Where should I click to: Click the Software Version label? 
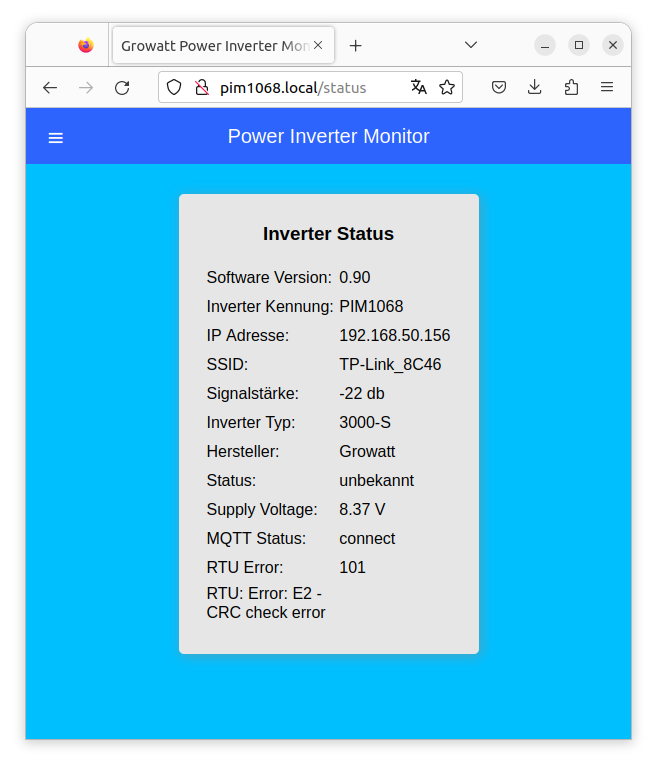[269, 277]
